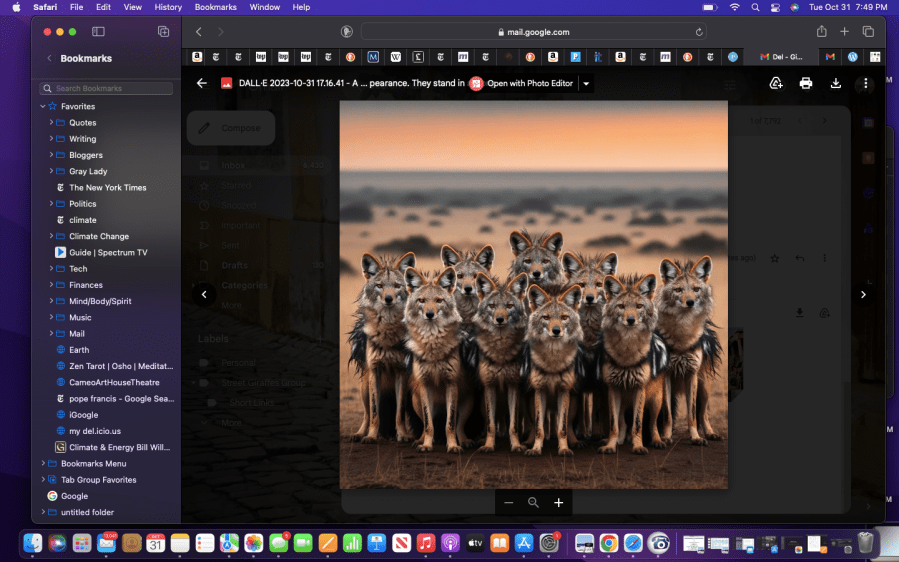Click the magnifier reset zoom icon
Screen dimensions: 899x562
[x=534, y=503]
